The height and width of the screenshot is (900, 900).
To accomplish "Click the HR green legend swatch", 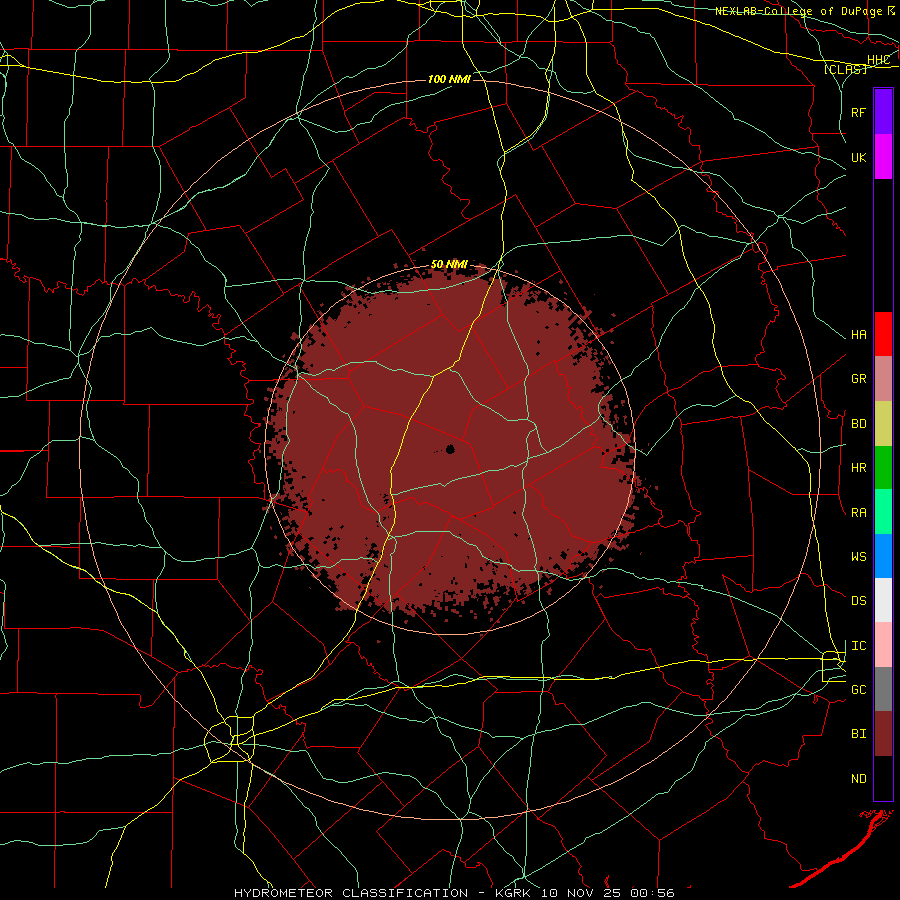I will click(883, 467).
